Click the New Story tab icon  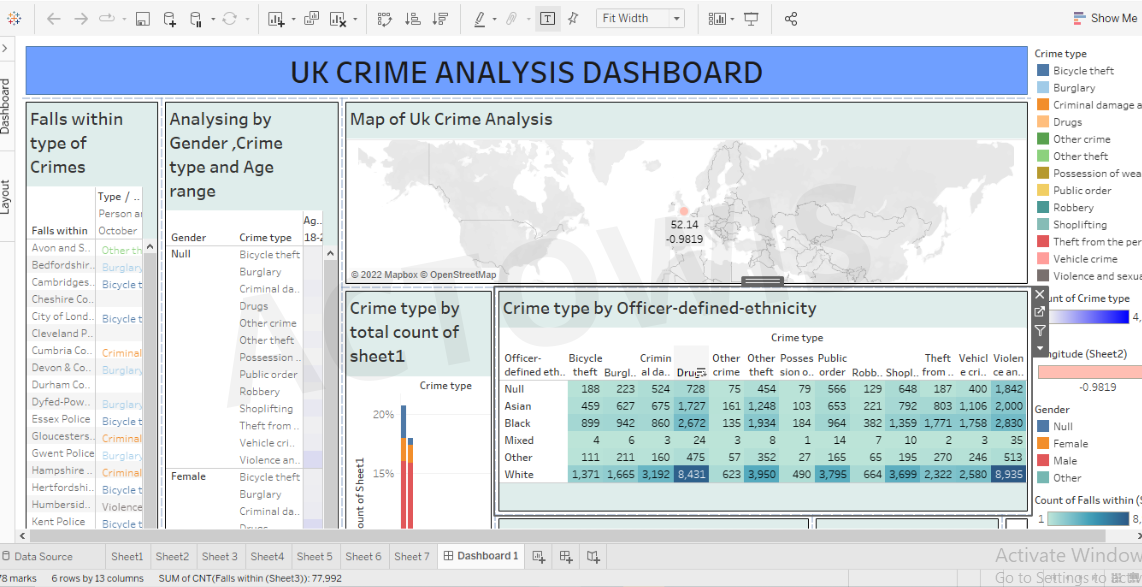(x=594, y=557)
